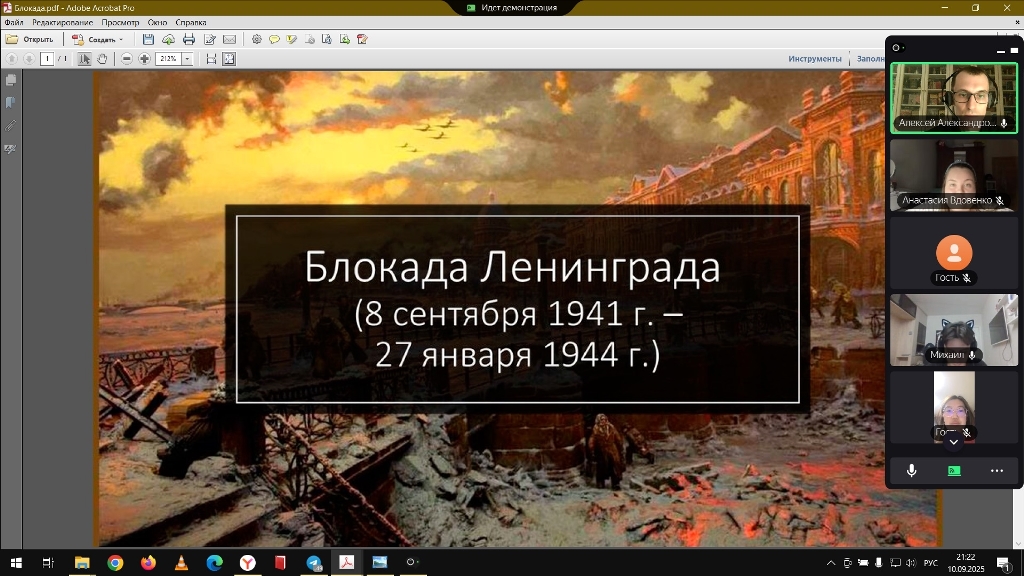1024x576 pixels.
Task: Expand the Создать dropdown menu
Action: [121, 40]
